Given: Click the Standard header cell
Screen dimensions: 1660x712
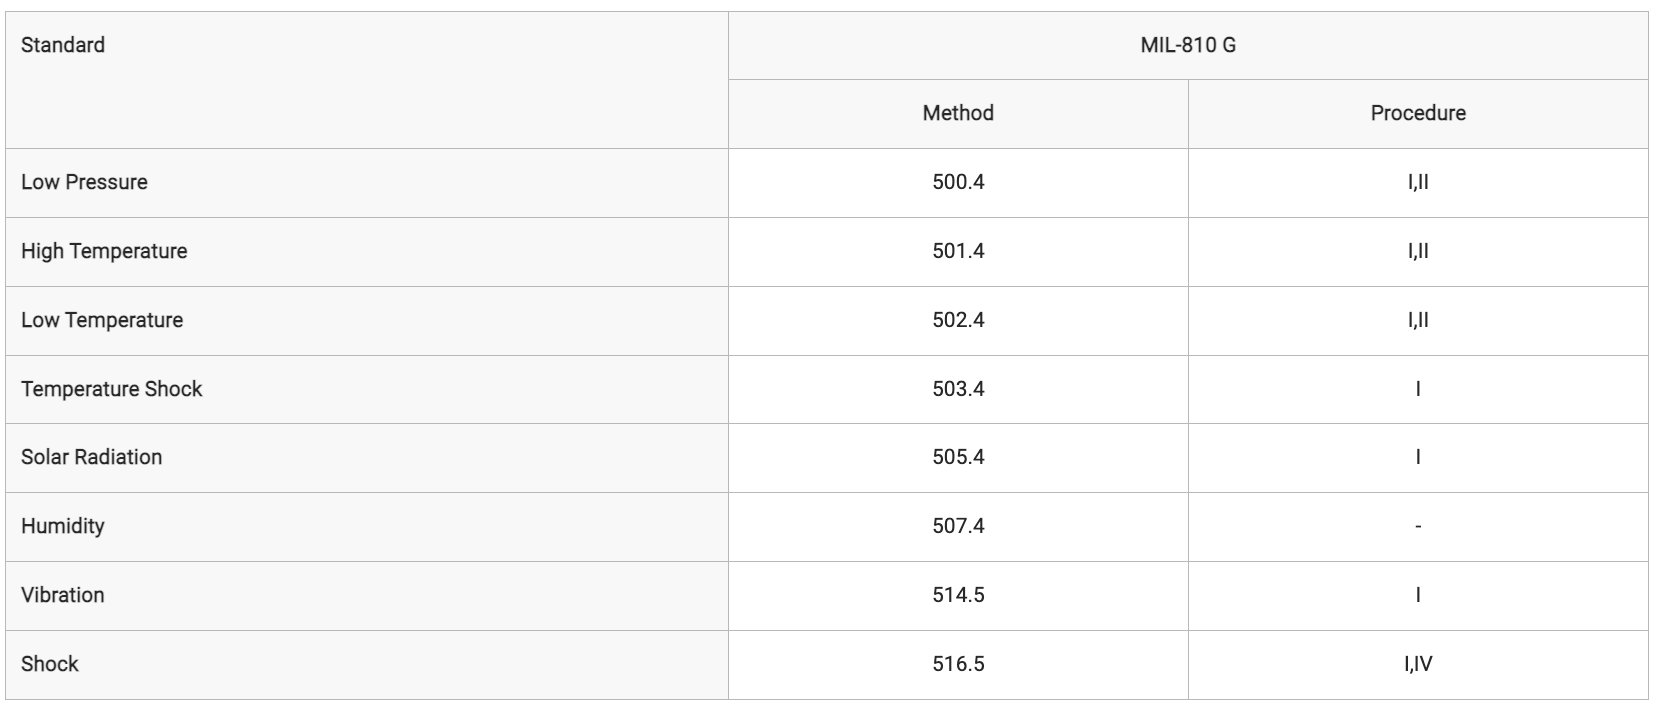Looking at the screenshot, I should 367,80.
